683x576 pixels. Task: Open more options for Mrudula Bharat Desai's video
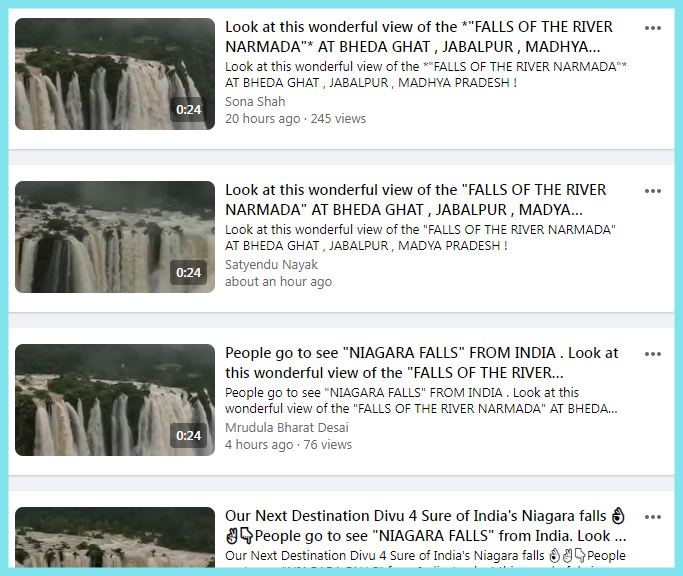(x=653, y=354)
